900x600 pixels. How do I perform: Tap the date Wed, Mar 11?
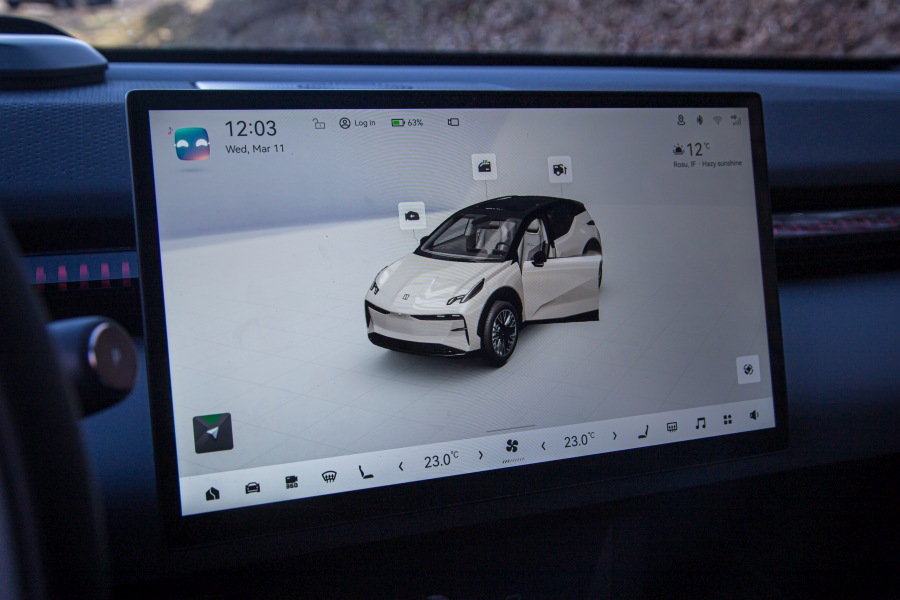(x=255, y=149)
